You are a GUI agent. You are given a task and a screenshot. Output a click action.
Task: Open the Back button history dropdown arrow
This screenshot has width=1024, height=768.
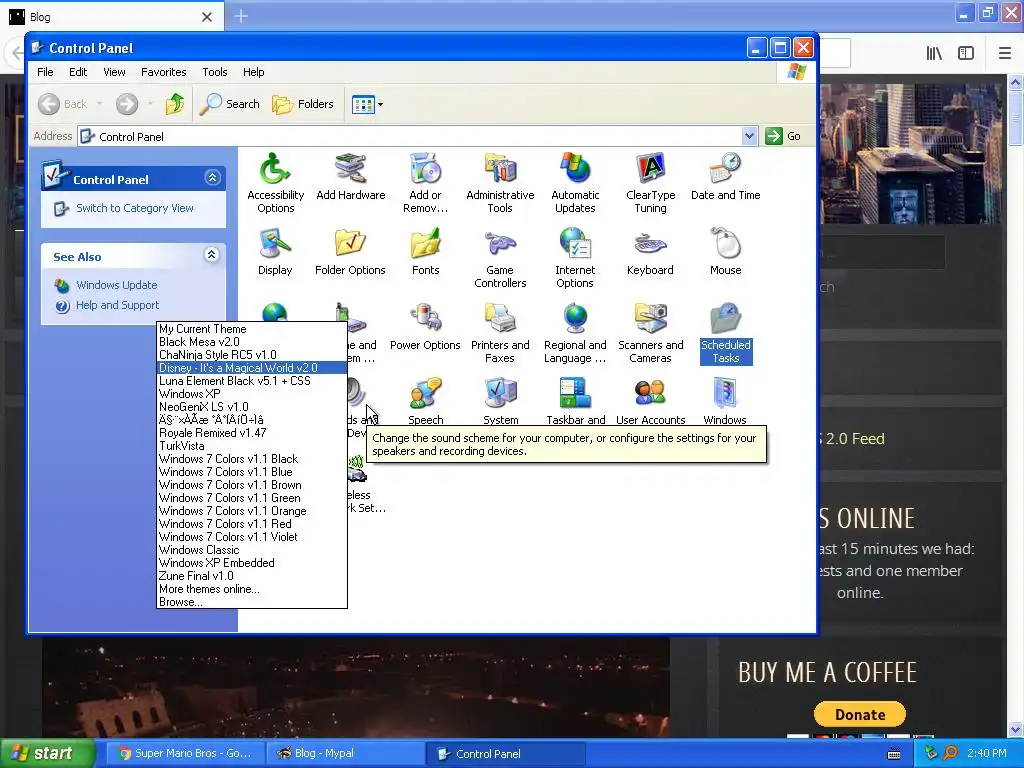click(x=99, y=104)
